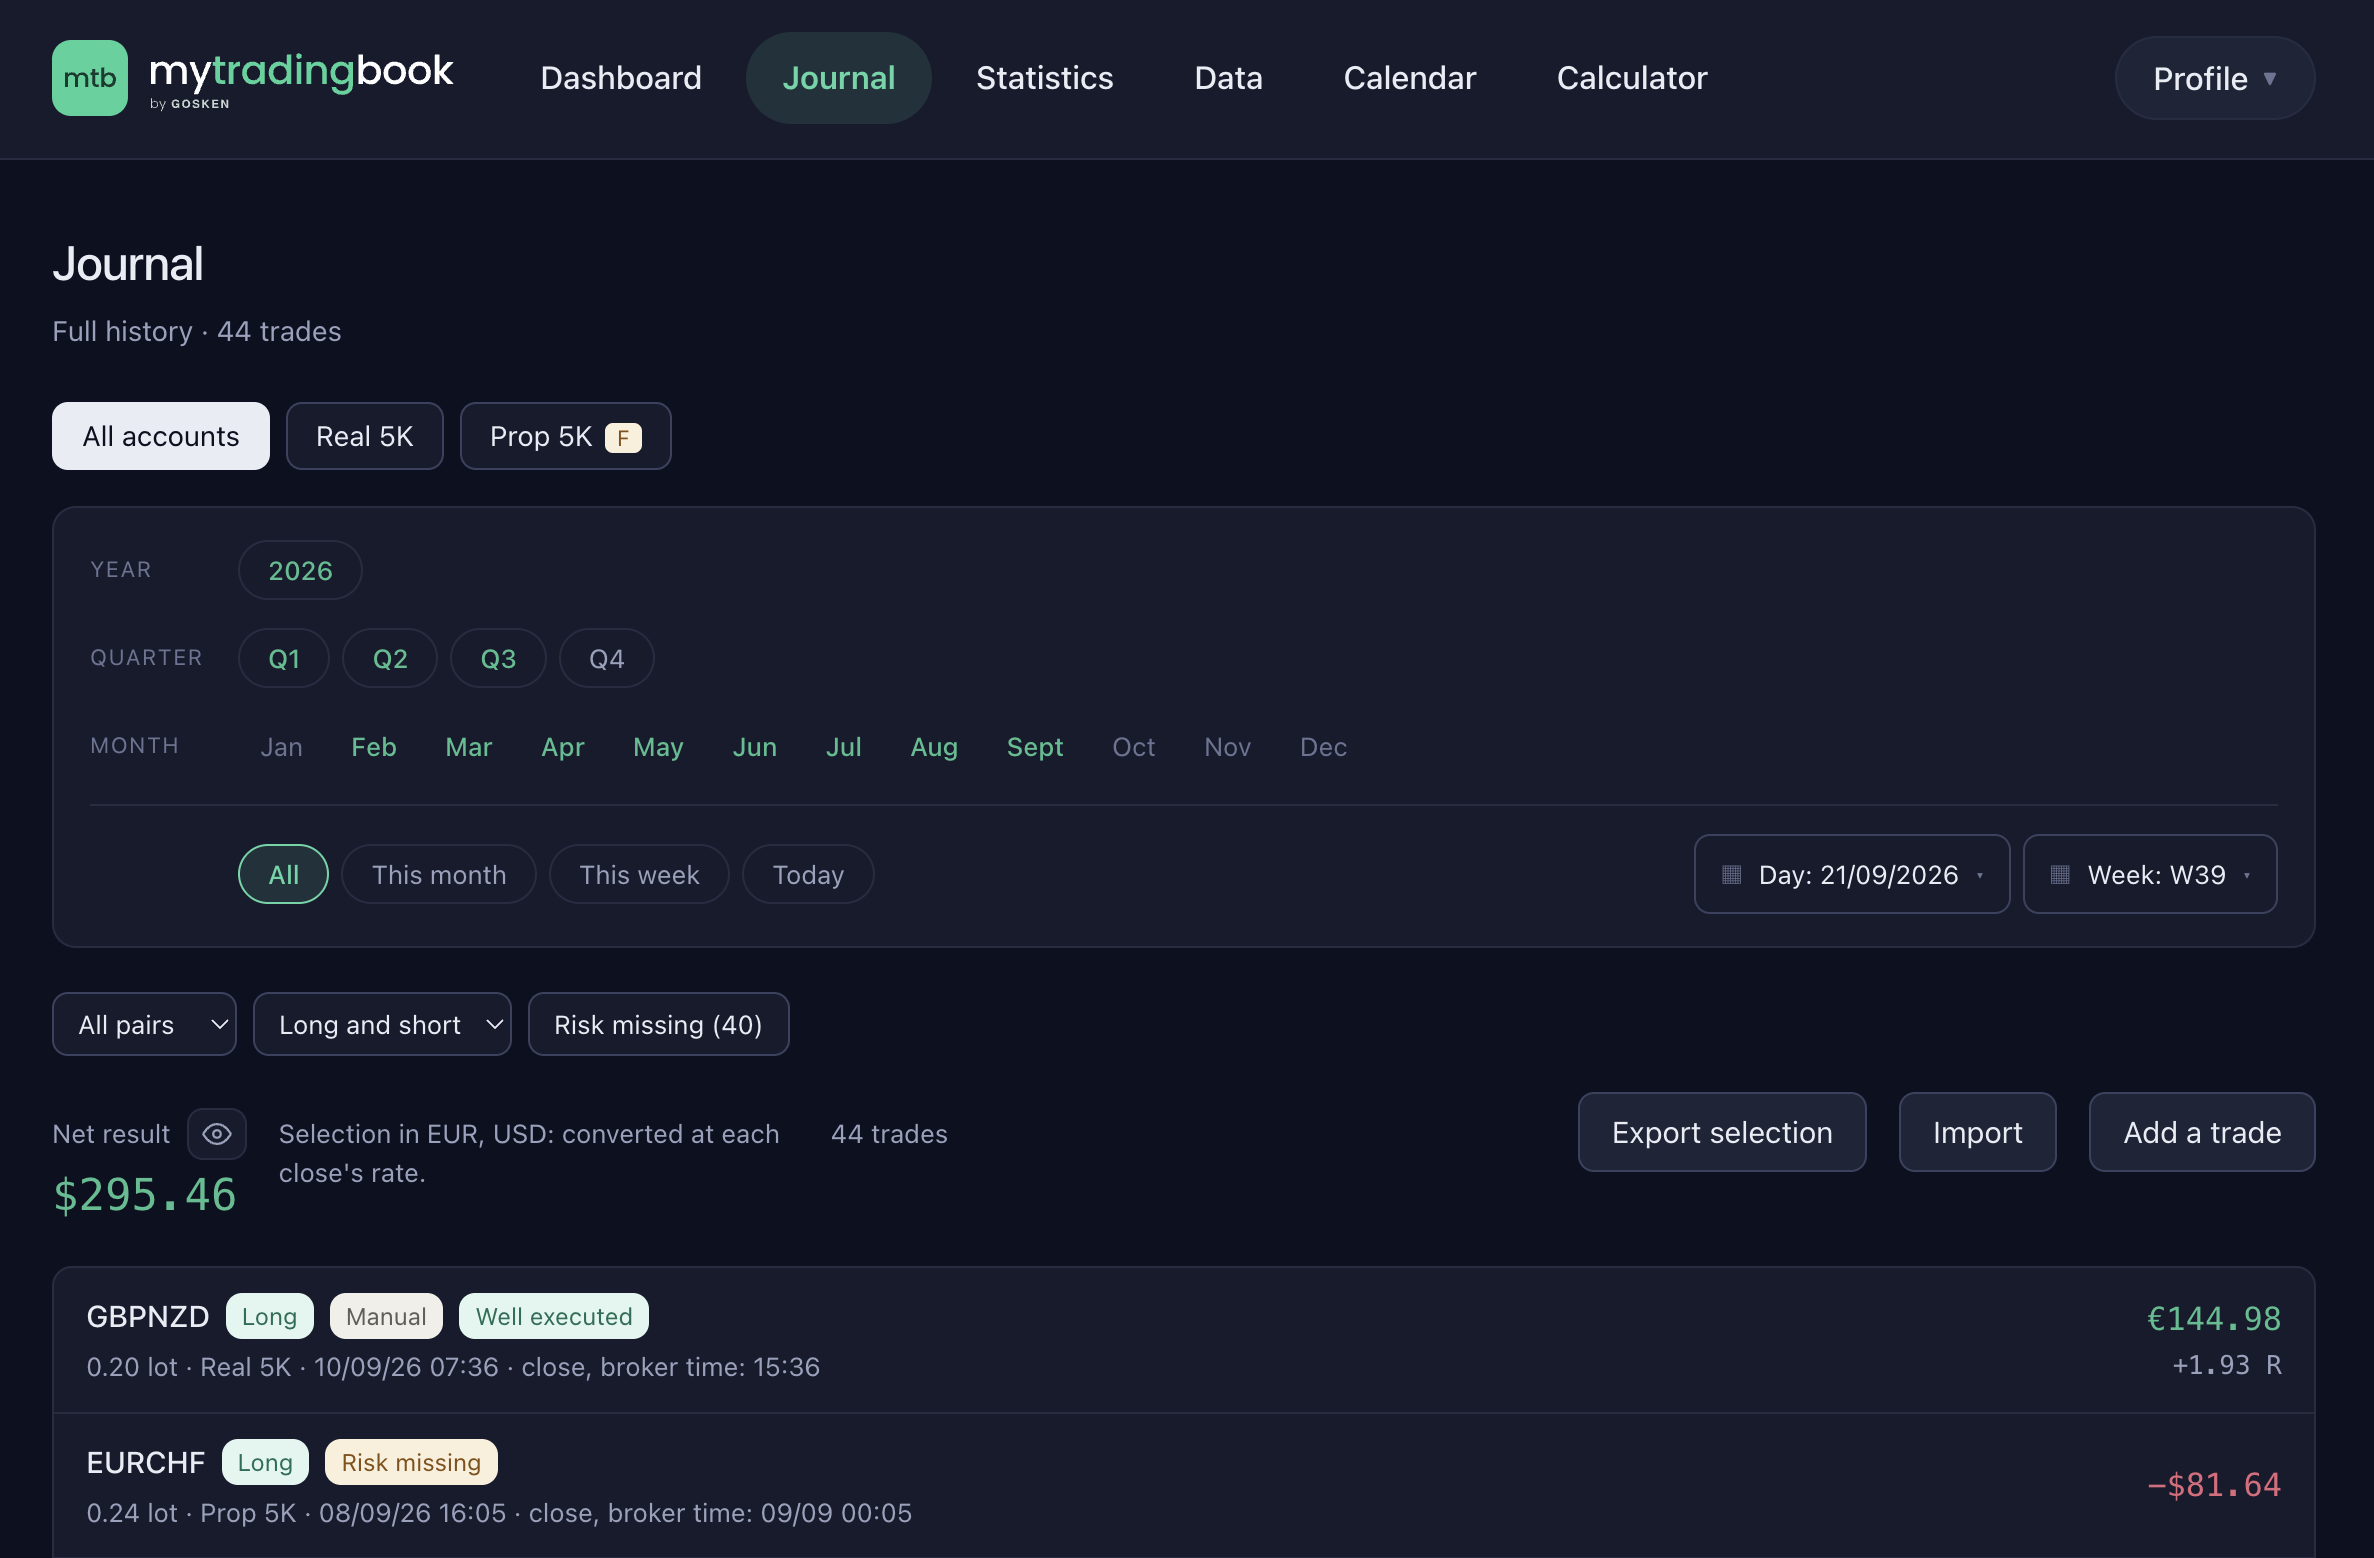Filter by month Mar
2374x1558 pixels.
468,746
